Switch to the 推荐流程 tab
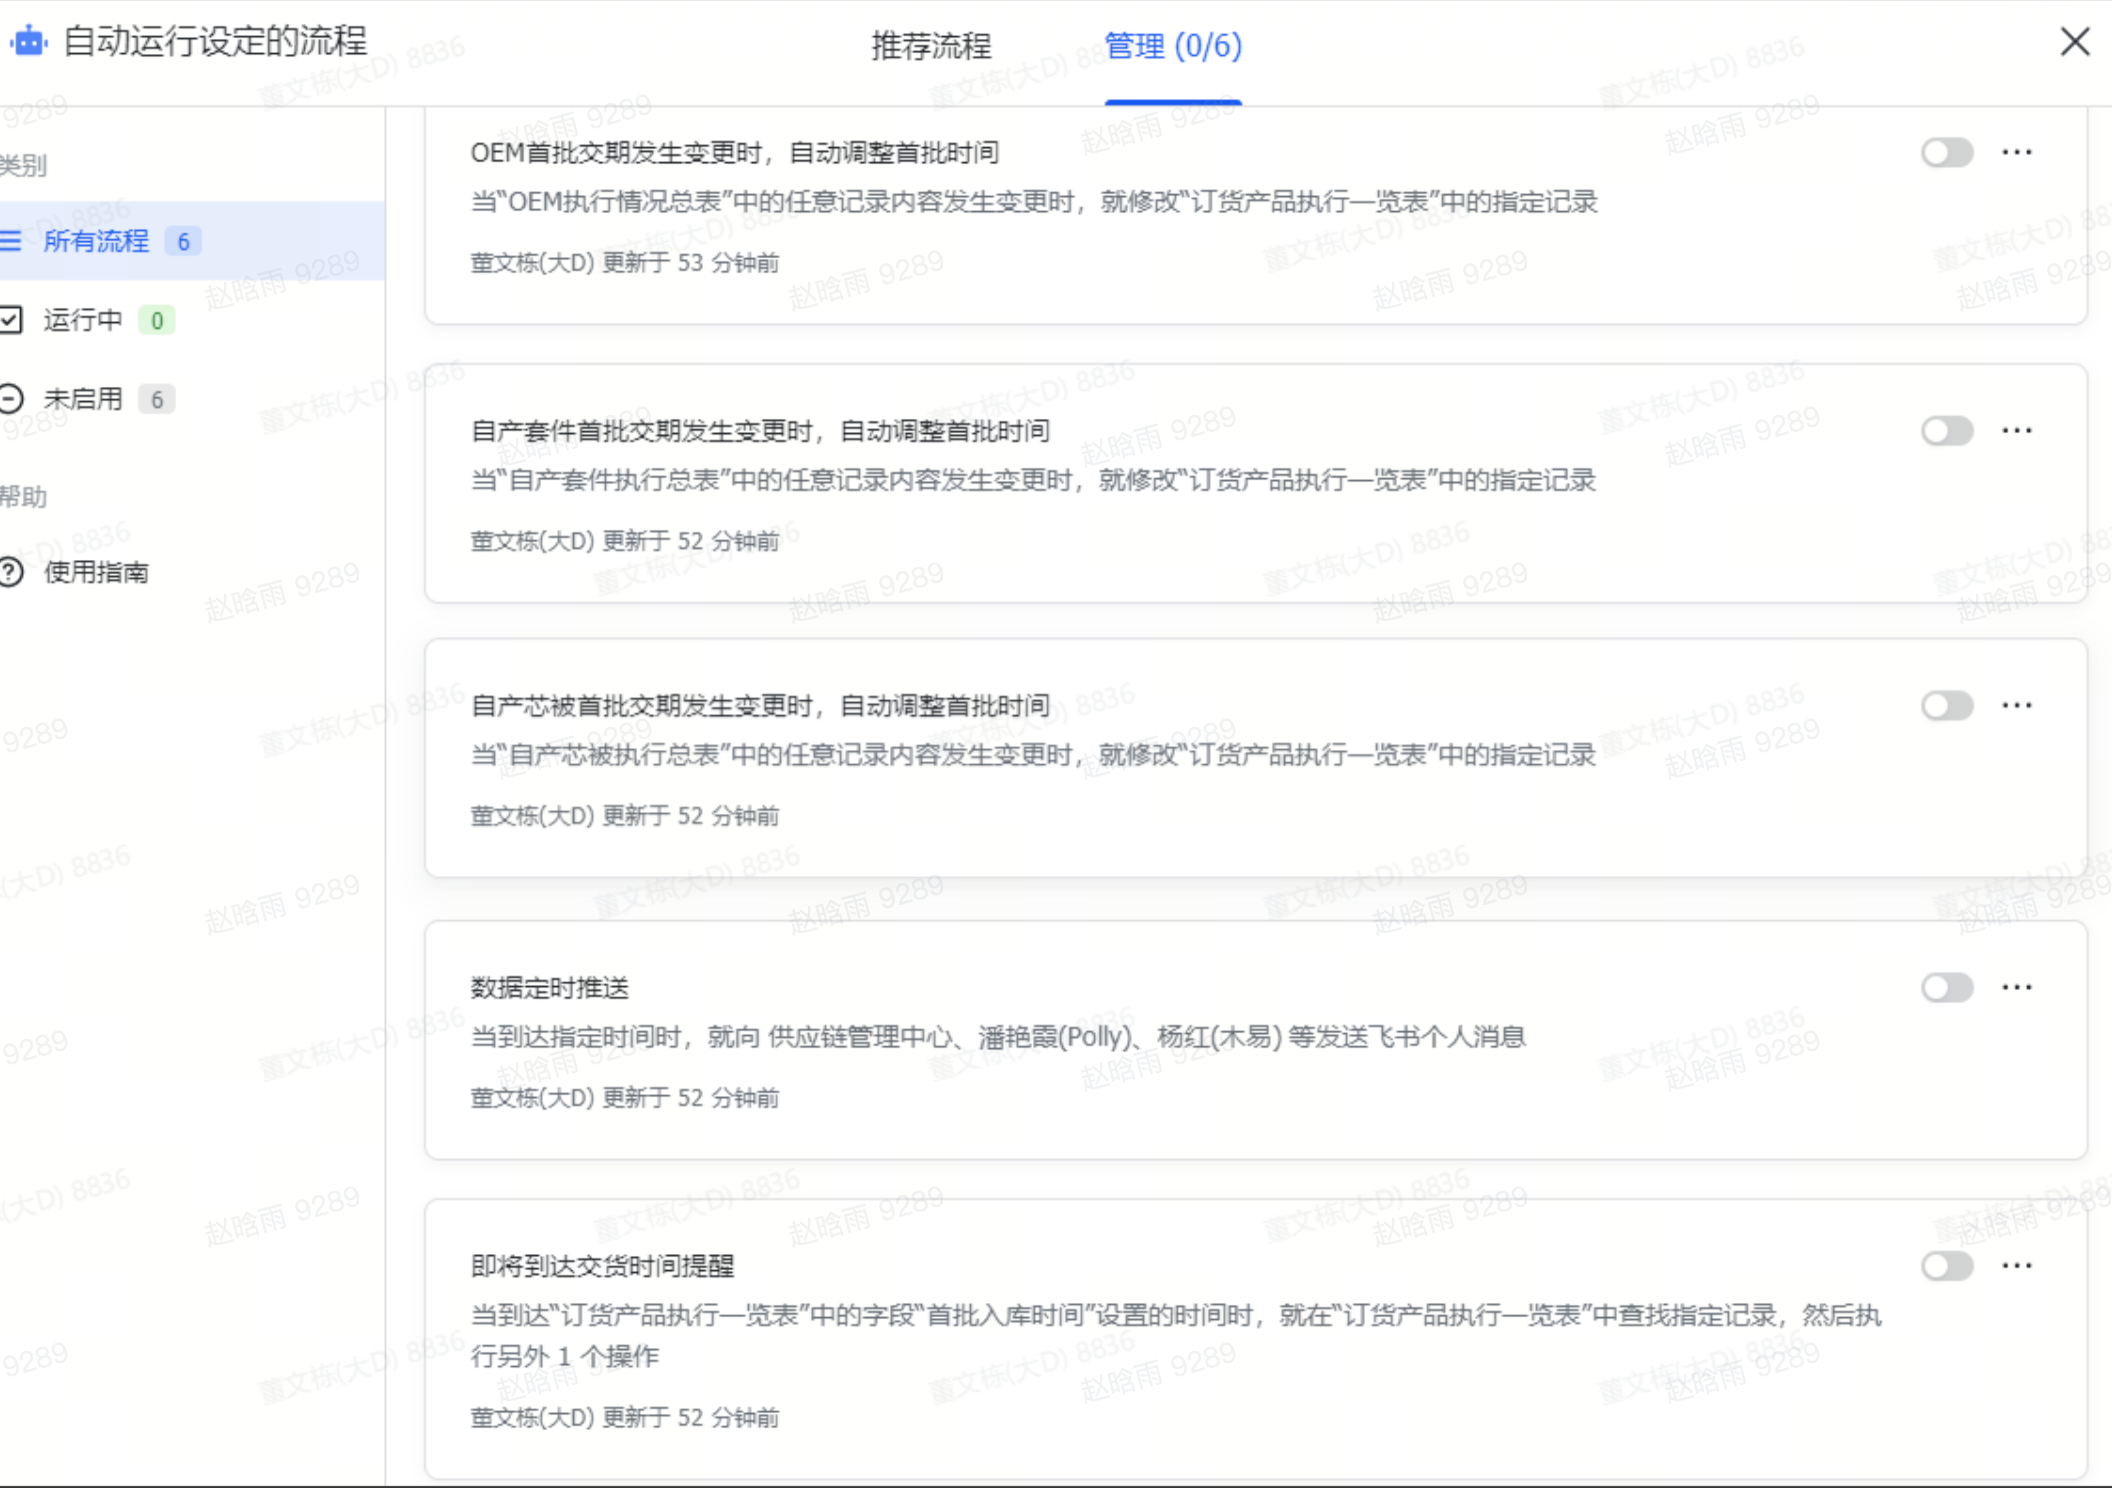Viewport: 2112px width, 1488px height. coord(930,46)
